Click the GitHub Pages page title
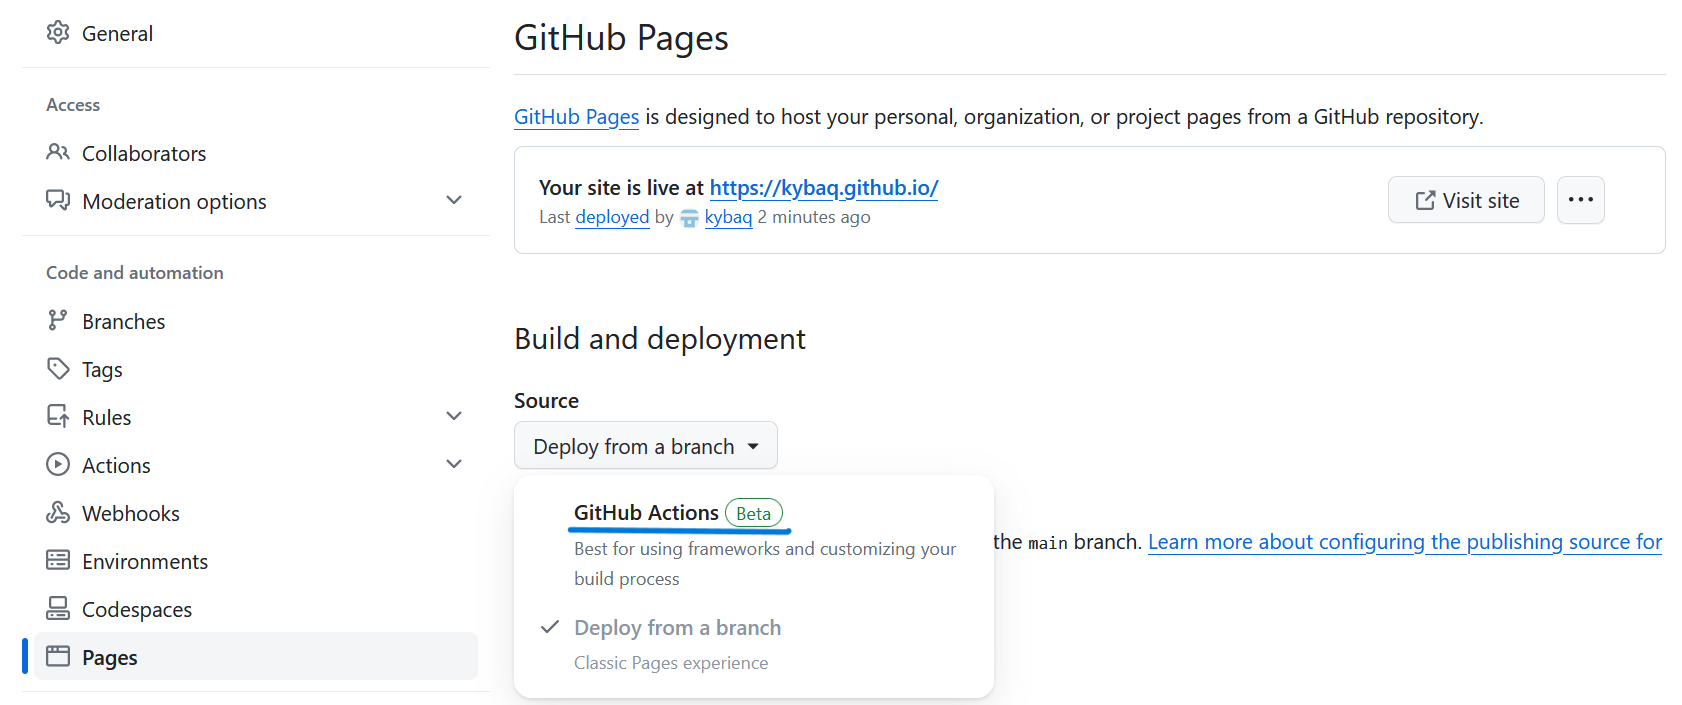This screenshot has width=1682, height=705. click(621, 38)
